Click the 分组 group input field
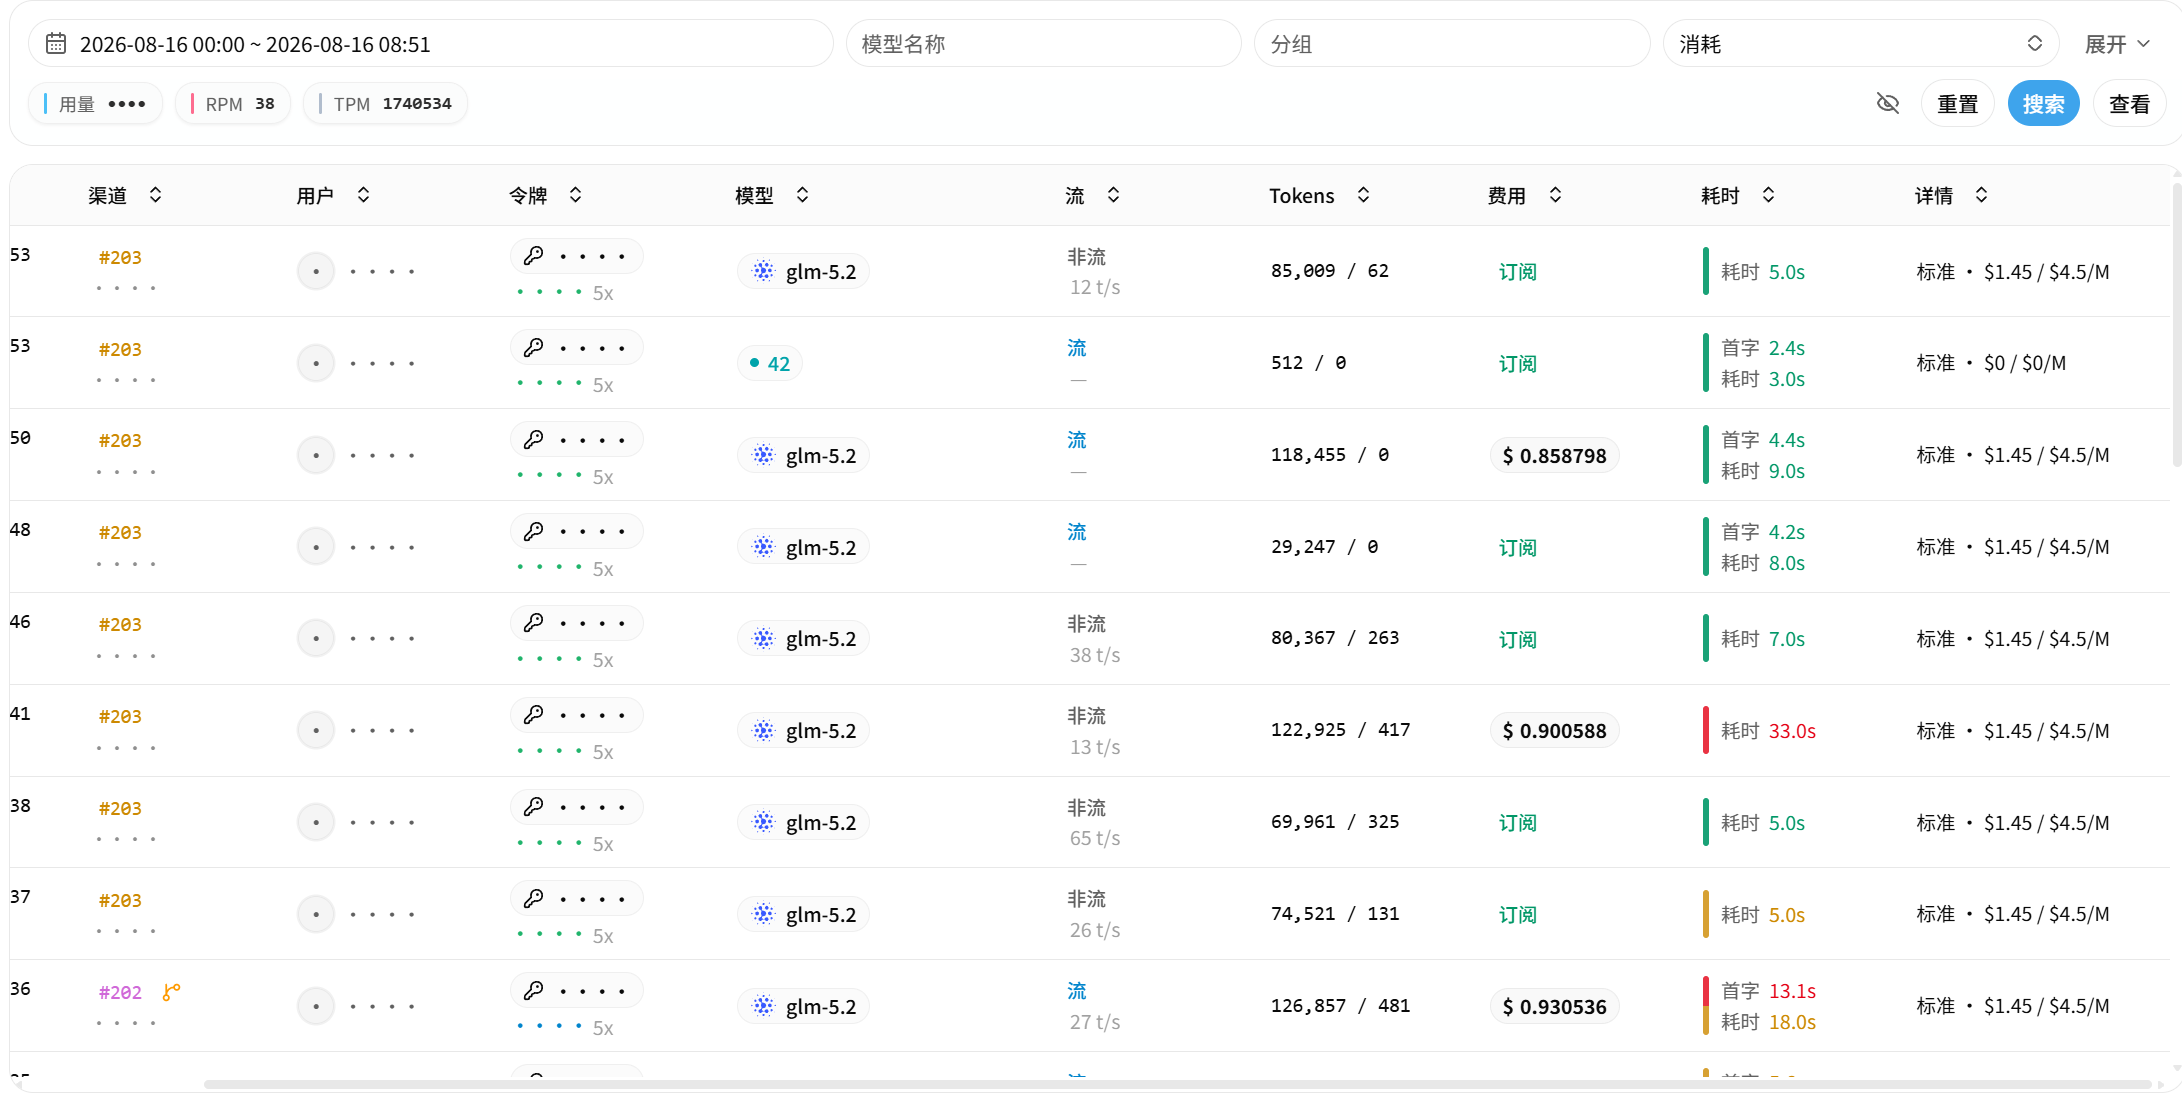2182x1110 pixels. point(1452,44)
